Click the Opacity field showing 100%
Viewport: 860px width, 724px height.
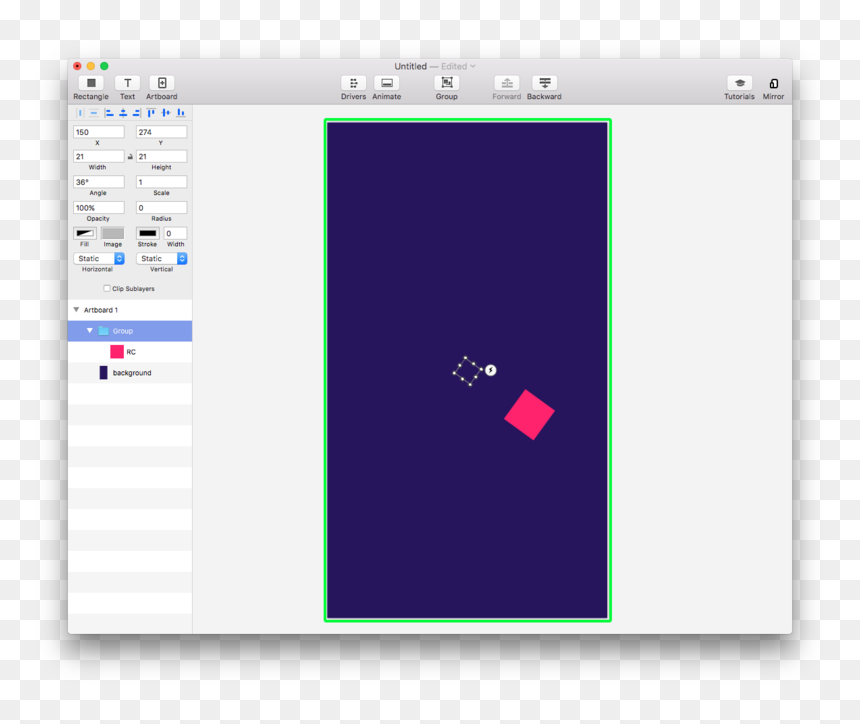(x=99, y=208)
